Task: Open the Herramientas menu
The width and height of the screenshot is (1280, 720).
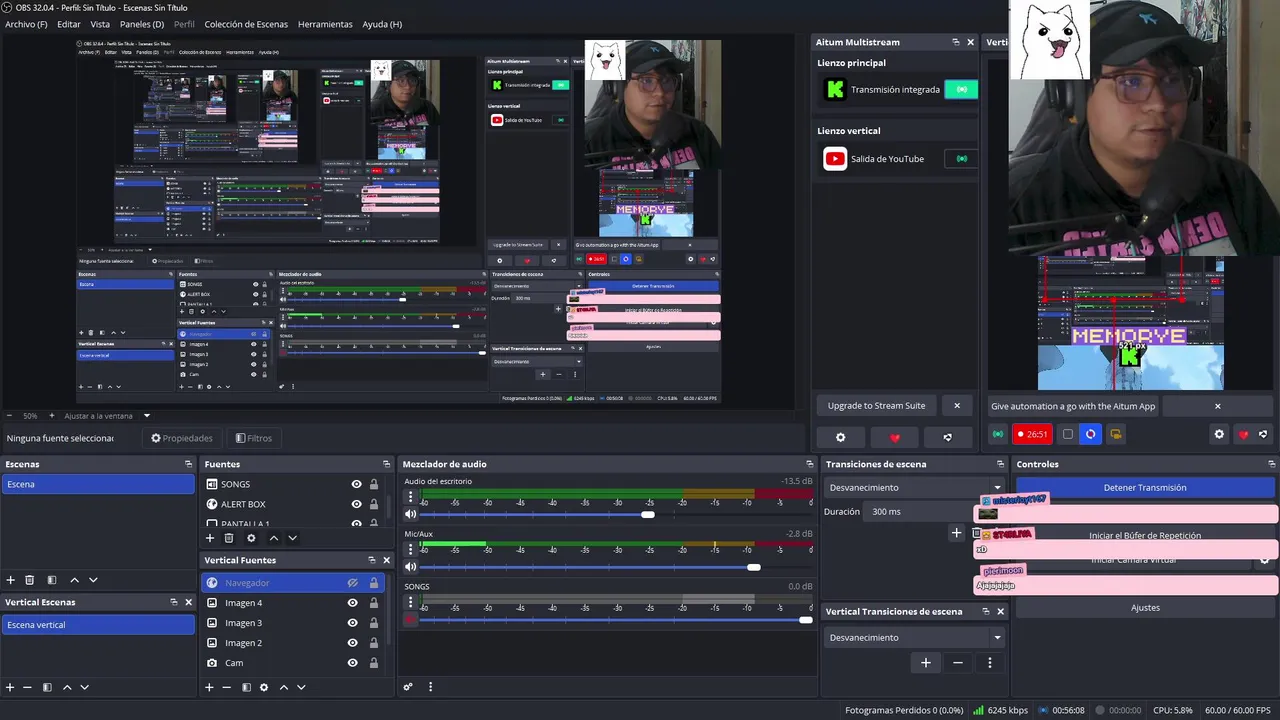Action: point(325,24)
